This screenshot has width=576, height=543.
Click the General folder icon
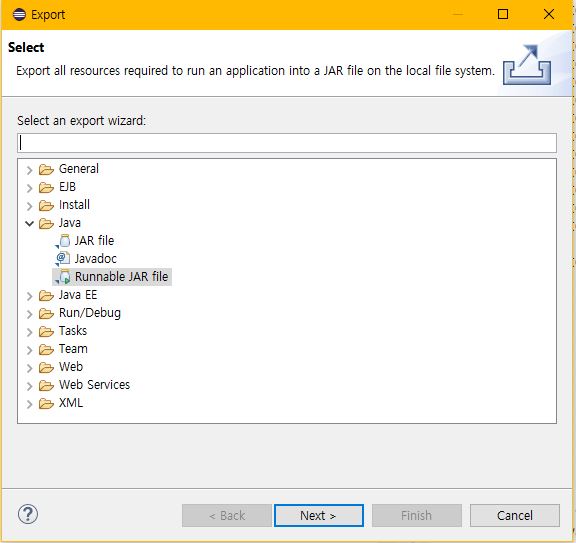(46, 169)
